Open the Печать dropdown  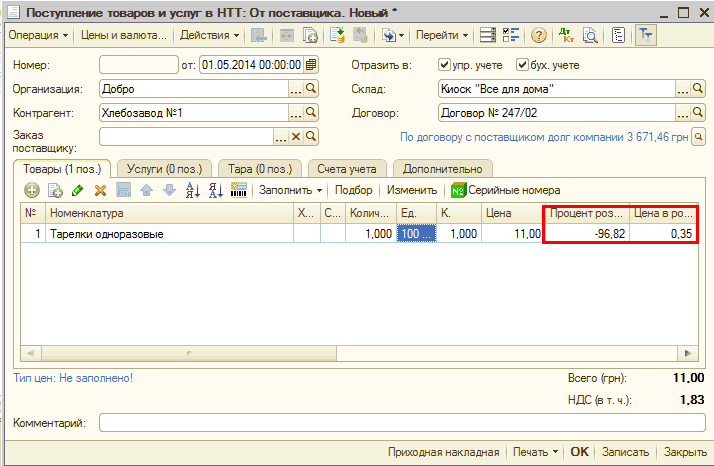pyautogui.click(x=535, y=452)
